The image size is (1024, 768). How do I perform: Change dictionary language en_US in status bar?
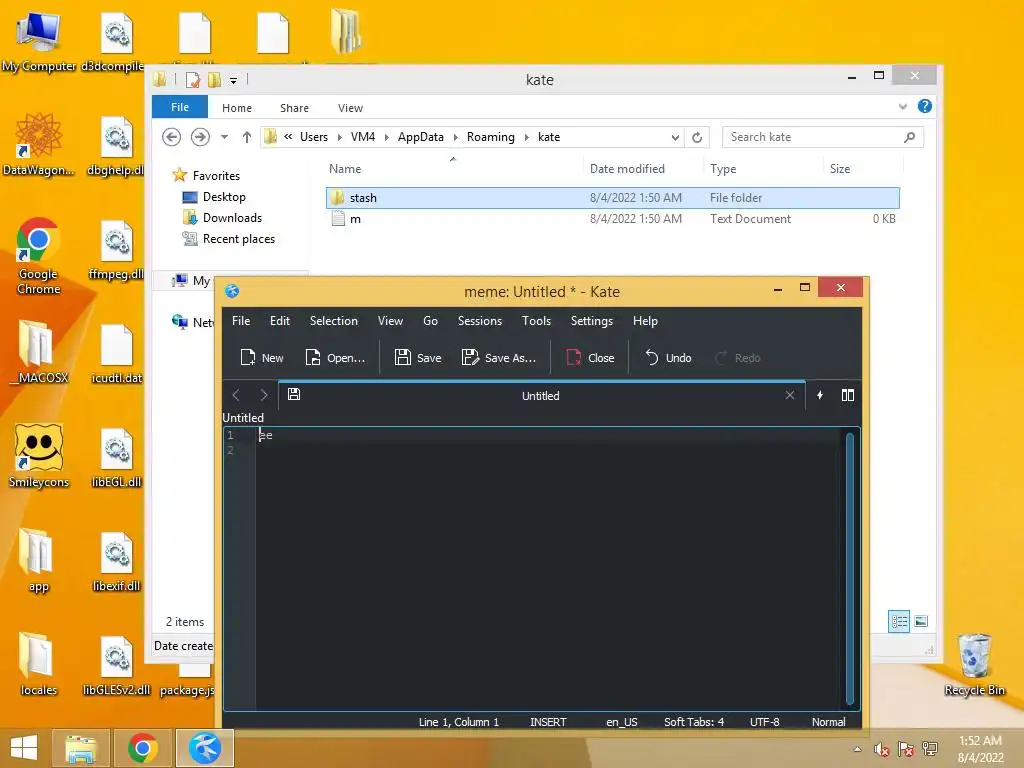click(x=622, y=722)
